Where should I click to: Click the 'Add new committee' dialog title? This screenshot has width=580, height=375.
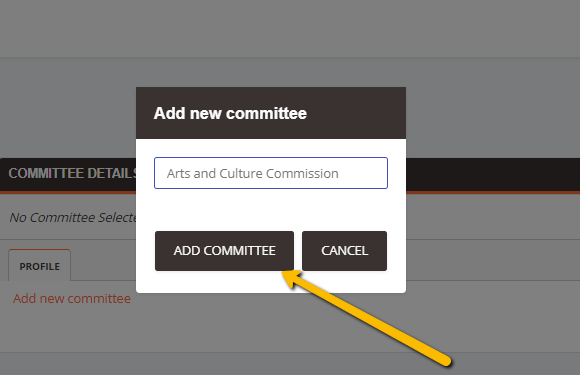(x=230, y=113)
